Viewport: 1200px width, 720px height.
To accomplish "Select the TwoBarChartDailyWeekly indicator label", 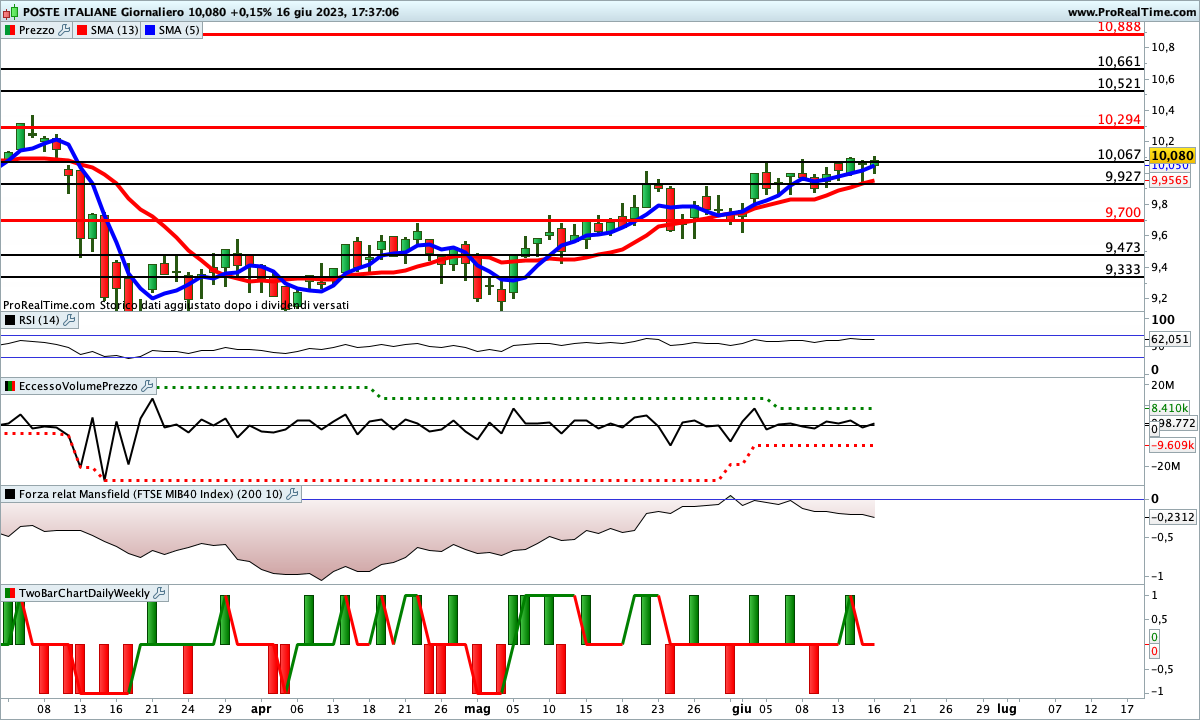I will (85, 593).
